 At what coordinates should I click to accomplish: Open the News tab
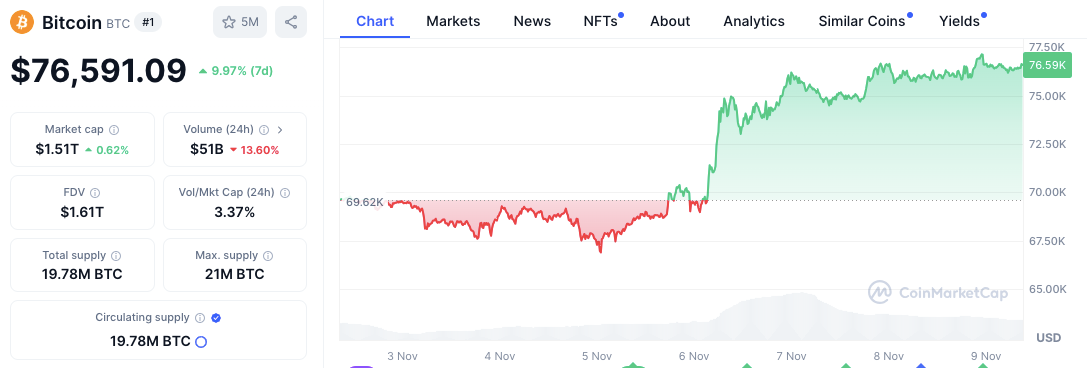tap(532, 21)
